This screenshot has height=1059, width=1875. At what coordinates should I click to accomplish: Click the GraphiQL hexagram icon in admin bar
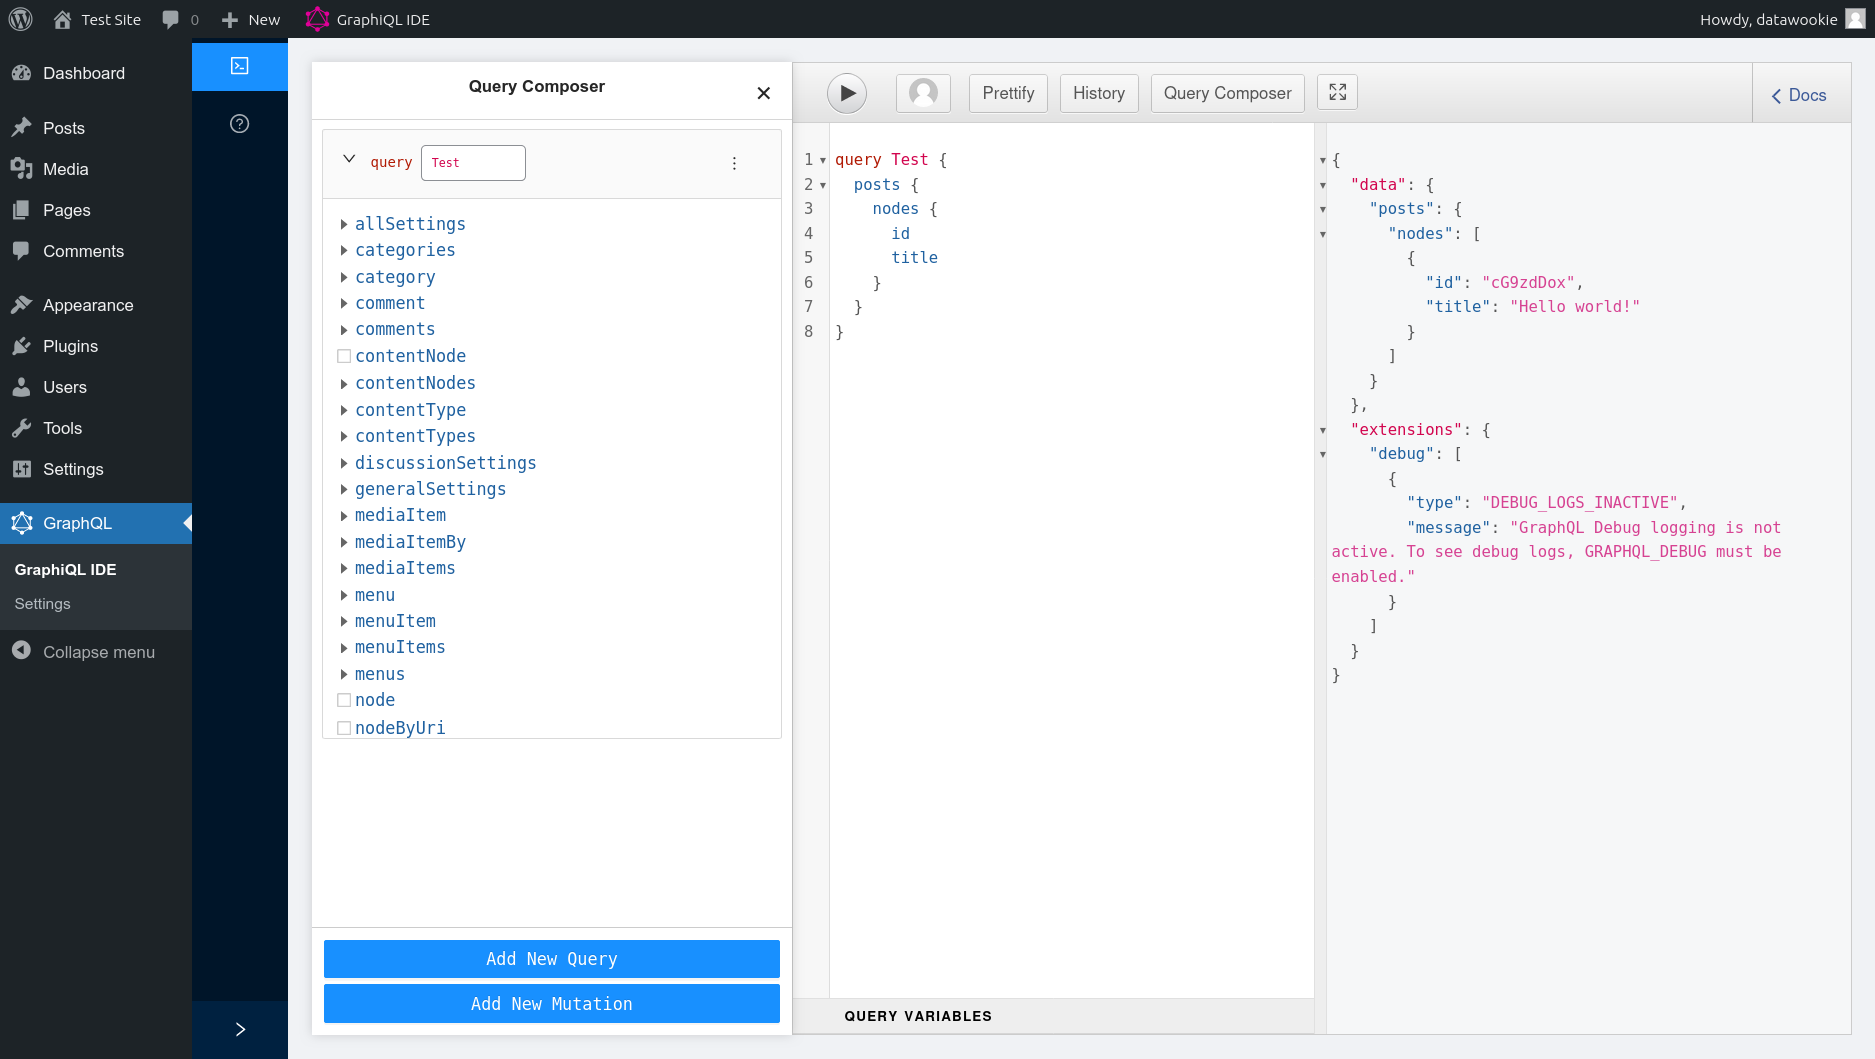[317, 18]
